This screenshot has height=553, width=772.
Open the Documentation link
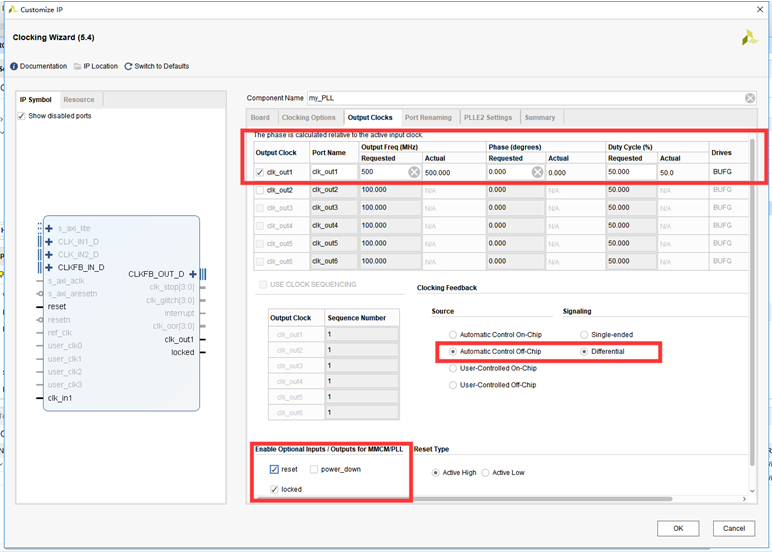click(x=43, y=66)
